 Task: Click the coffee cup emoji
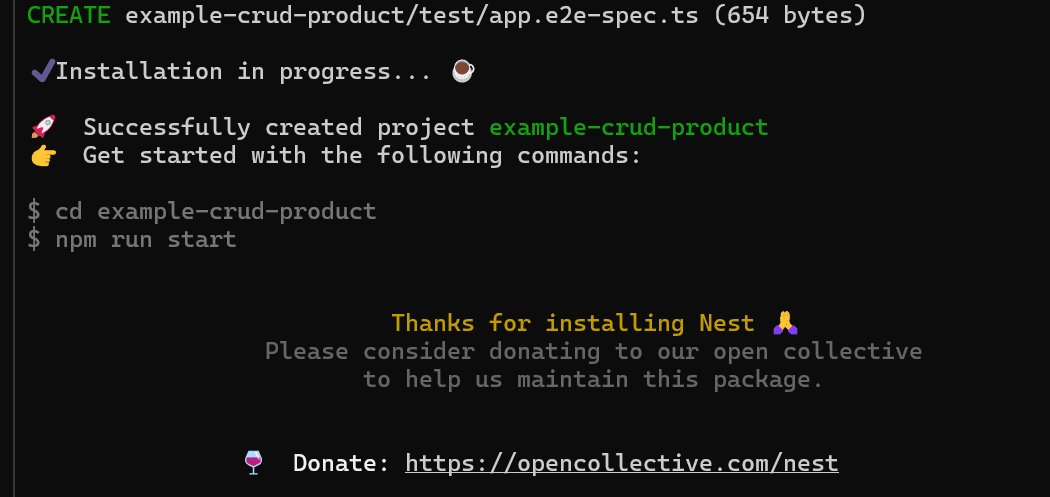tap(462, 70)
